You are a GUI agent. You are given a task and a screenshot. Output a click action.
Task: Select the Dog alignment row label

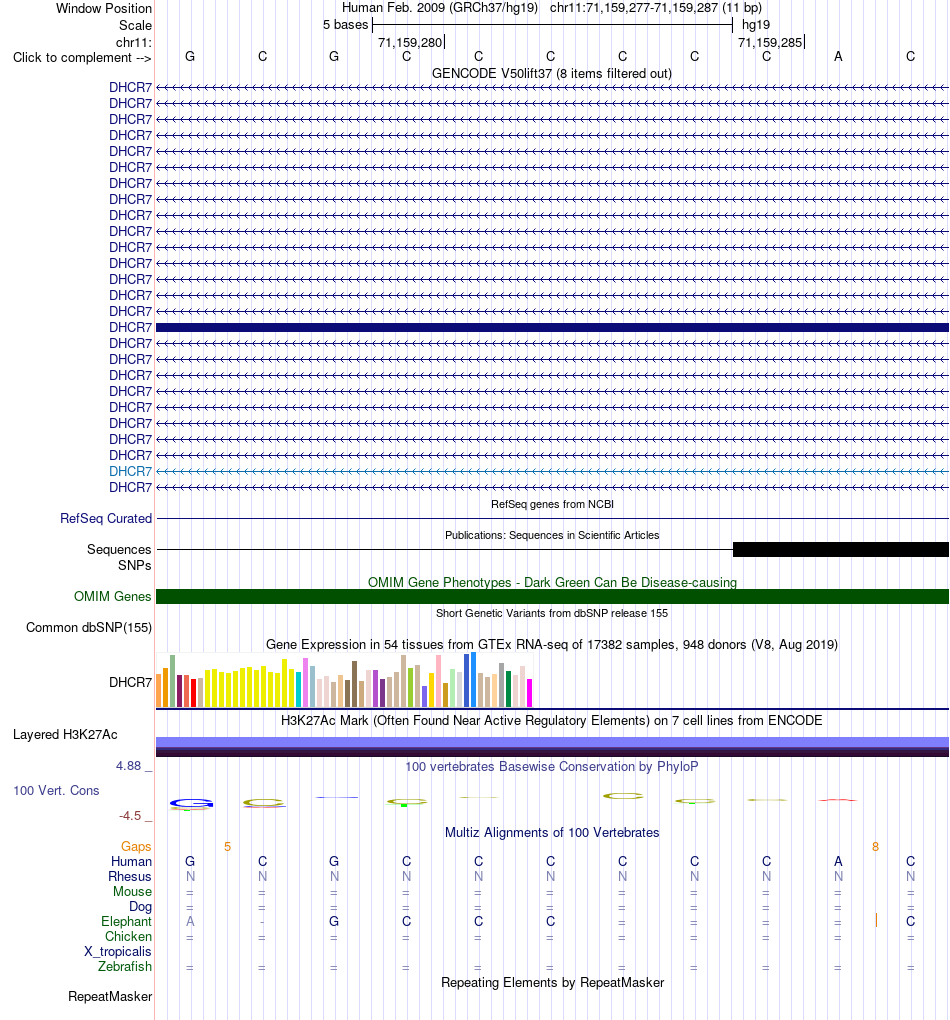click(x=141, y=906)
